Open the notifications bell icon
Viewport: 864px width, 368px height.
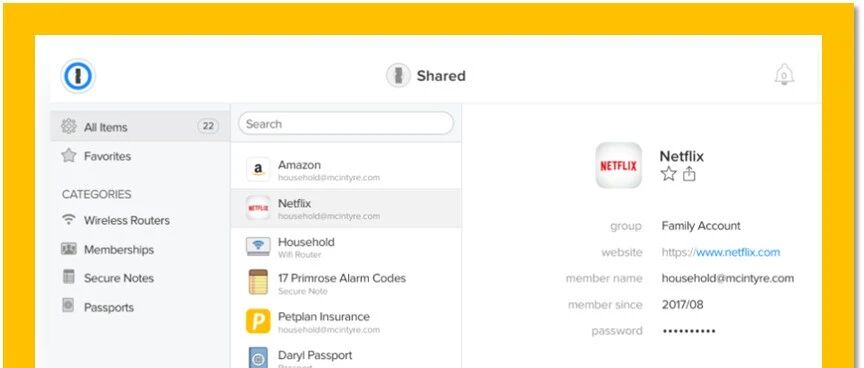(x=784, y=75)
